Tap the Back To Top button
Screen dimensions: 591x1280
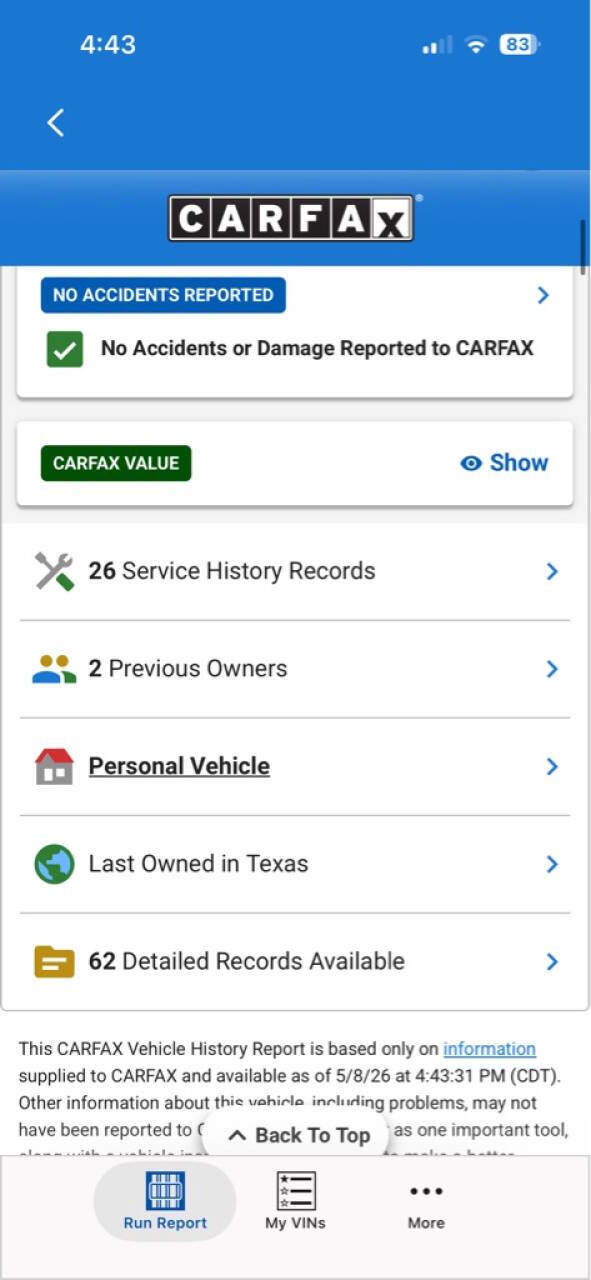[x=296, y=1135]
